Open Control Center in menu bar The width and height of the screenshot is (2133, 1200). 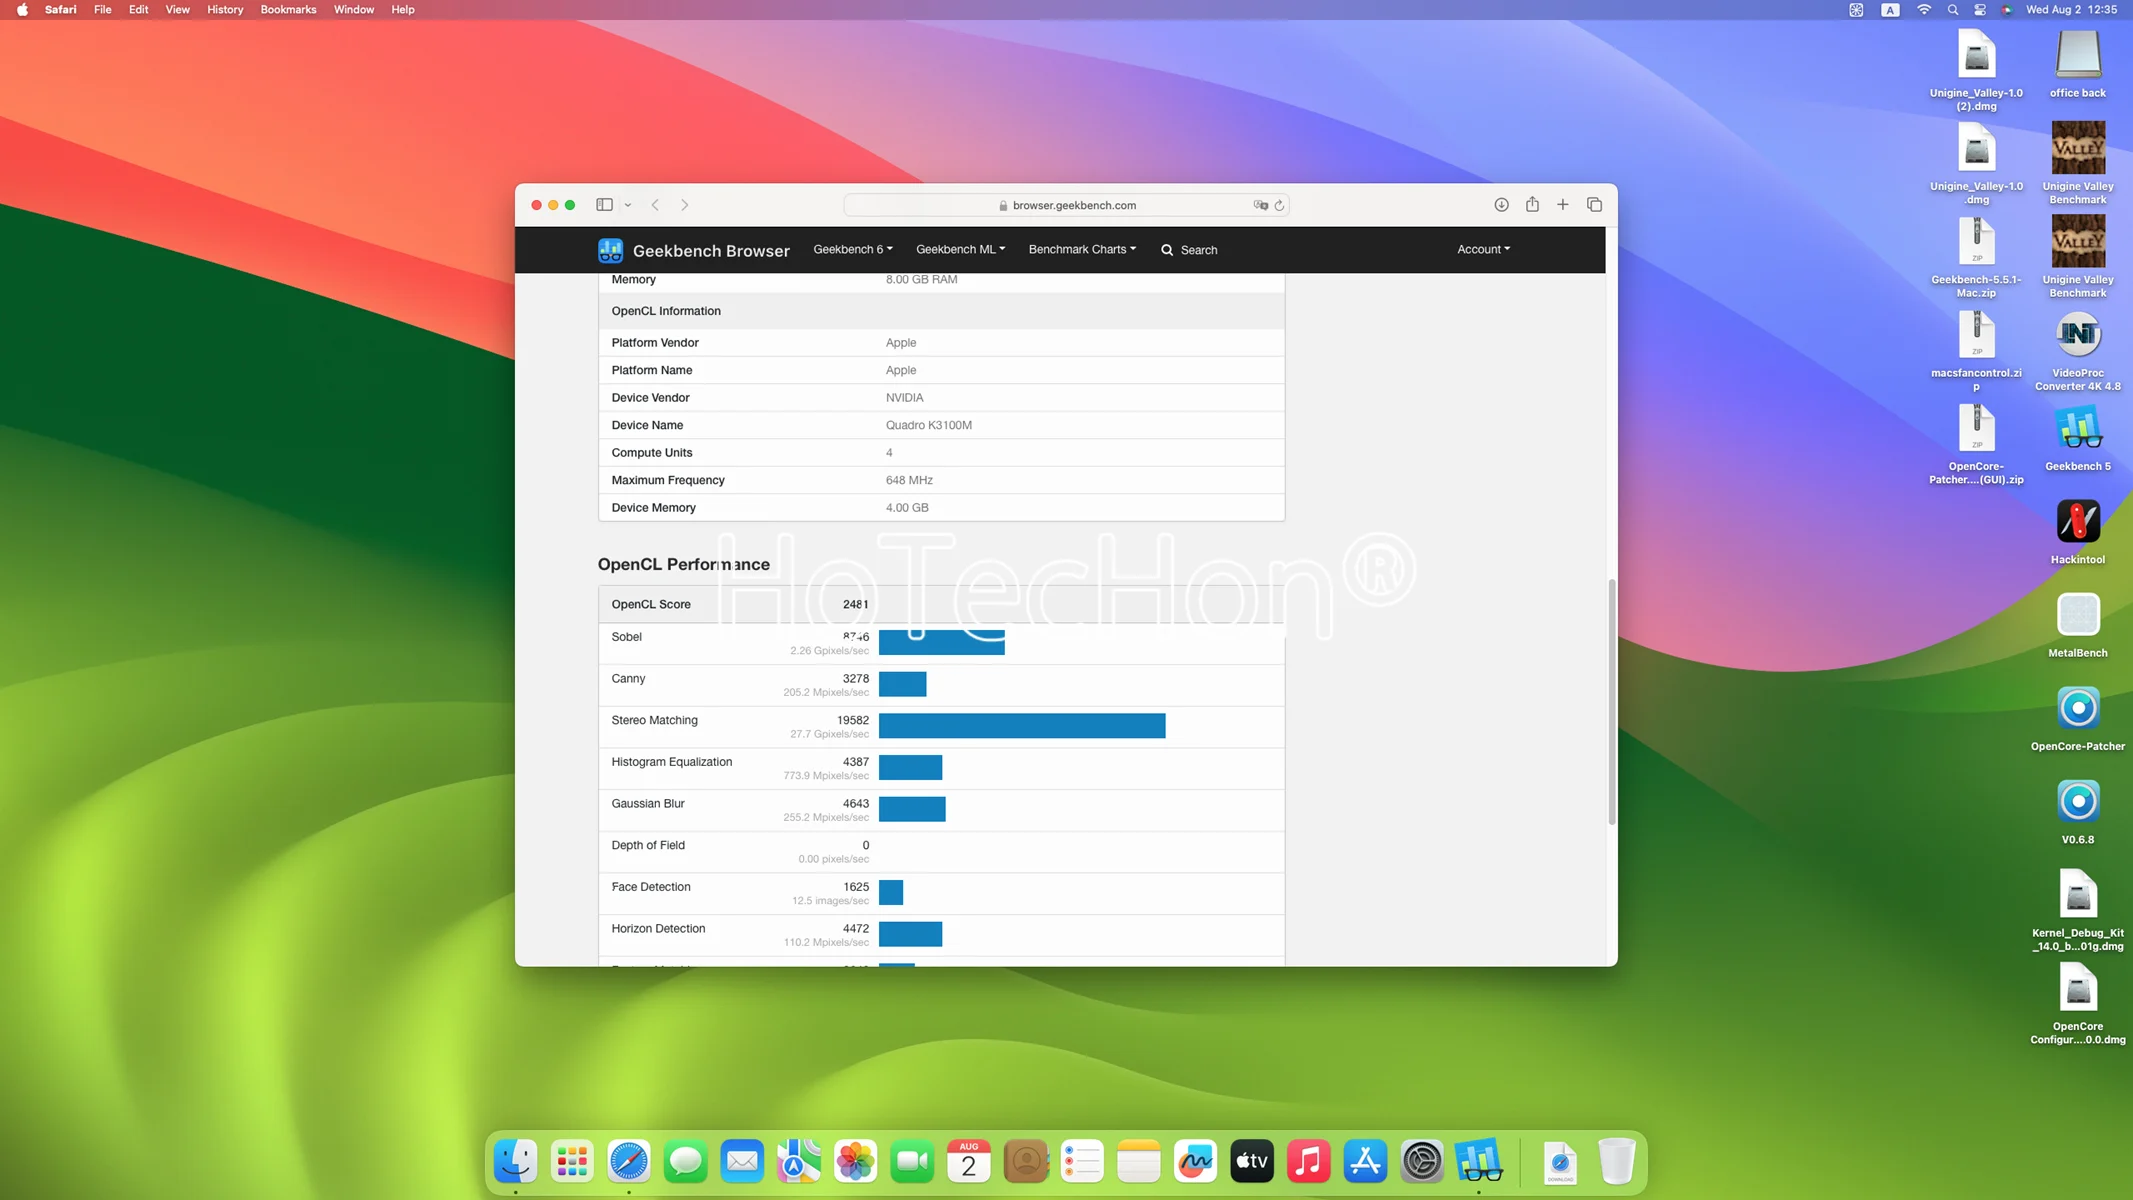[x=1980, y=10]
